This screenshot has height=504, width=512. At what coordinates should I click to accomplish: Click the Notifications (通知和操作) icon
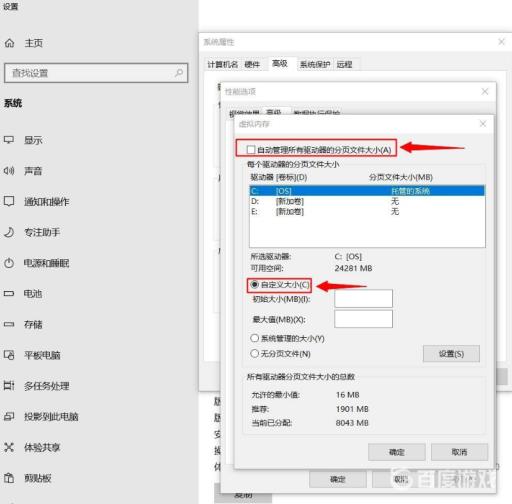tap(9, 201)
